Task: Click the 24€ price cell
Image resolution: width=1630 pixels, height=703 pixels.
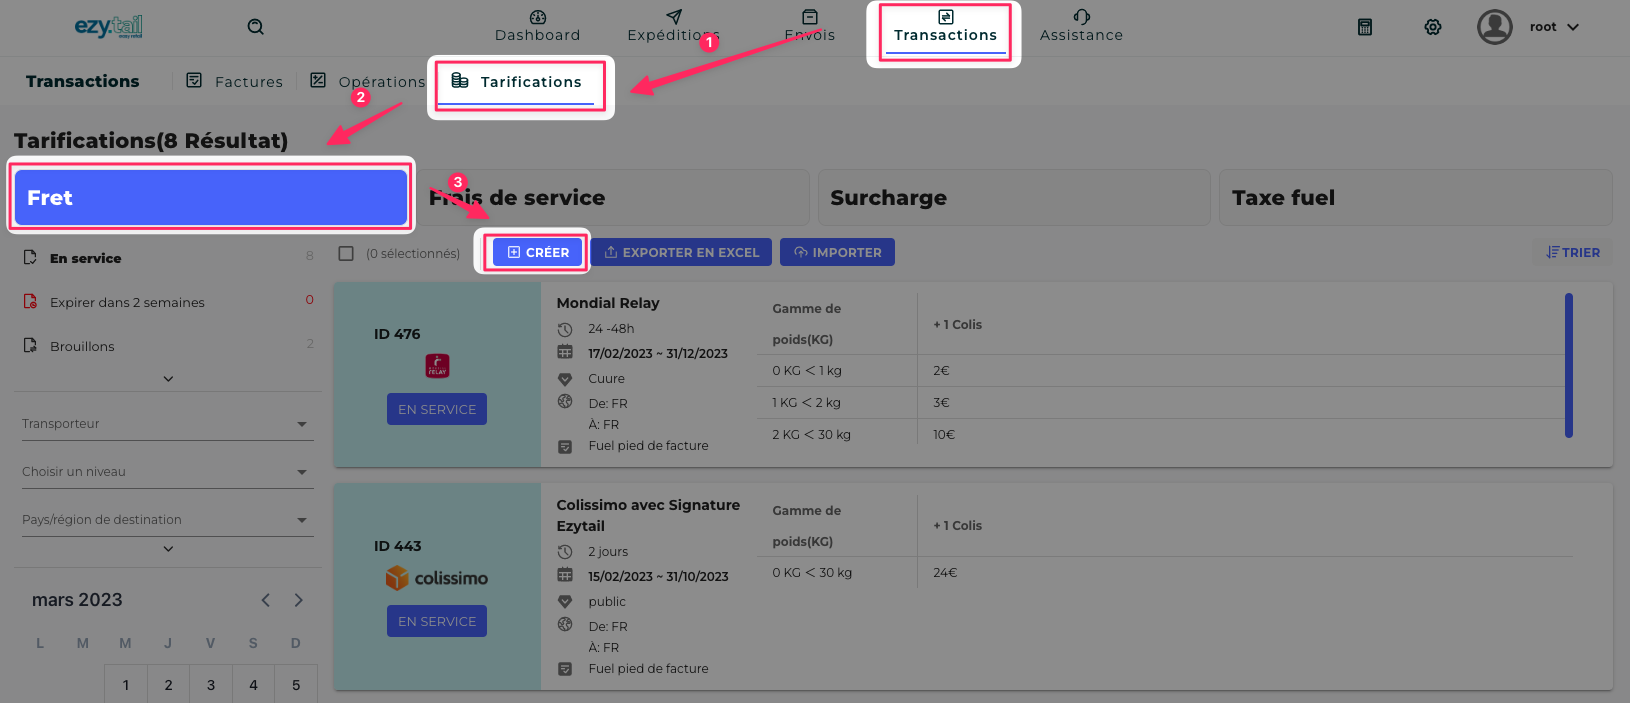Action: pyautogui.click(x=945, y=573)
